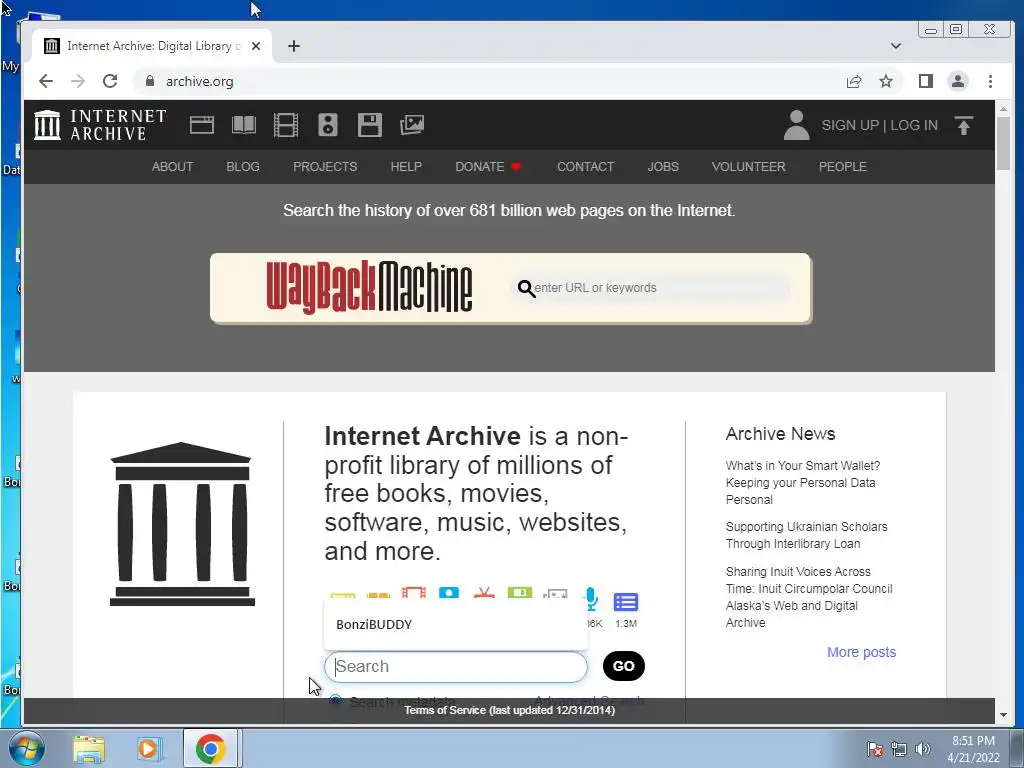Open Windows Explorer from taskbar
The height and width of the screenshot is (768, 1024).
[89, 748]
